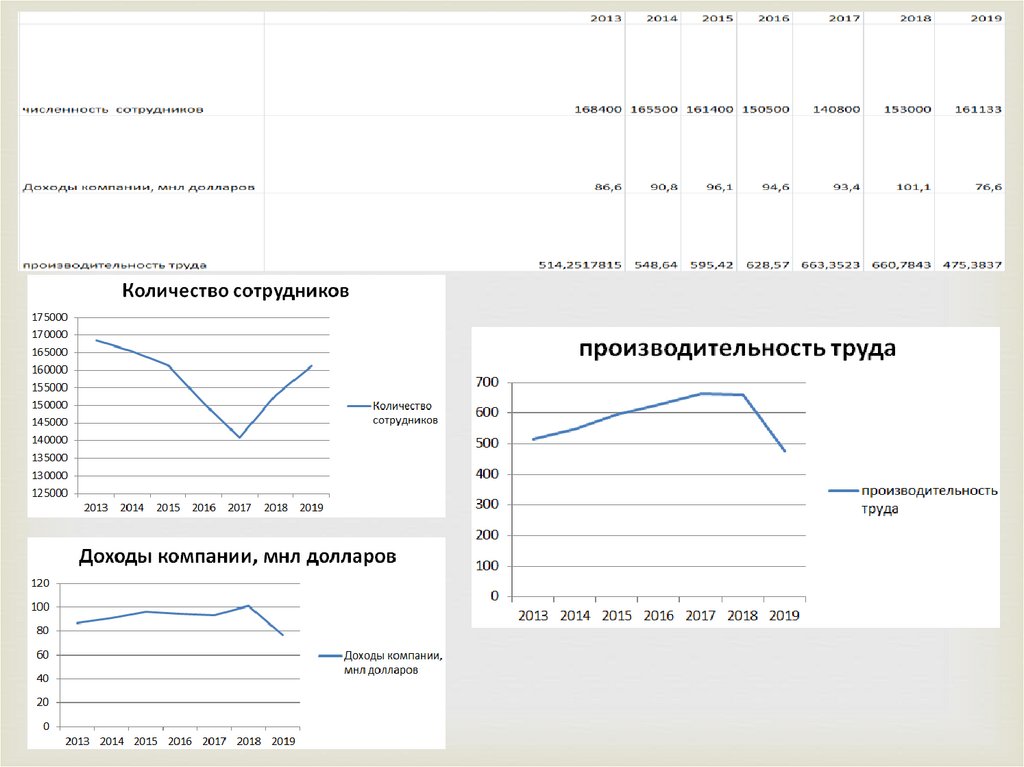Click the 'производительность труда' chart title
The height and width of the screenshot is (767, 1024).
[x=735, y=349]
